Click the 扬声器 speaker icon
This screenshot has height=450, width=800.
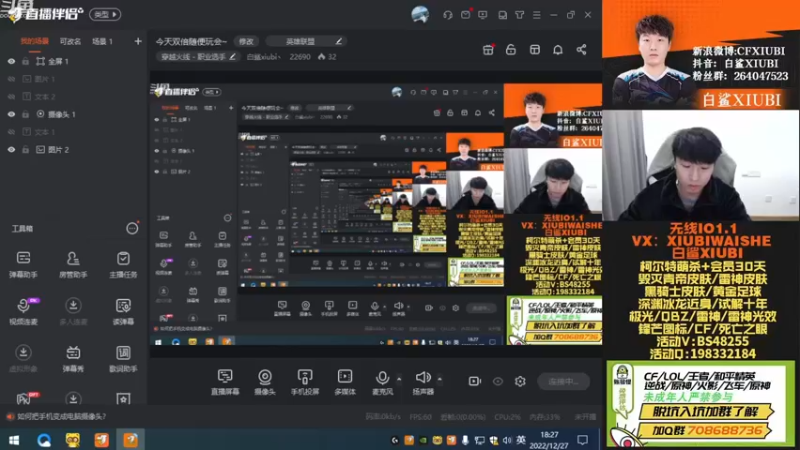[x=423, y=378]
